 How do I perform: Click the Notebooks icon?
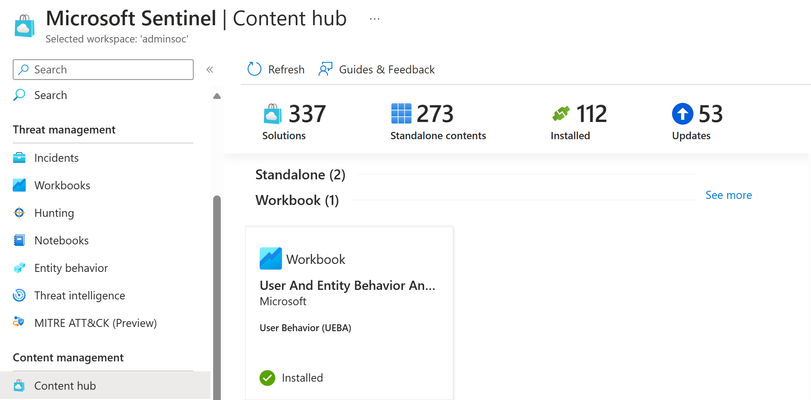point(19,241)
